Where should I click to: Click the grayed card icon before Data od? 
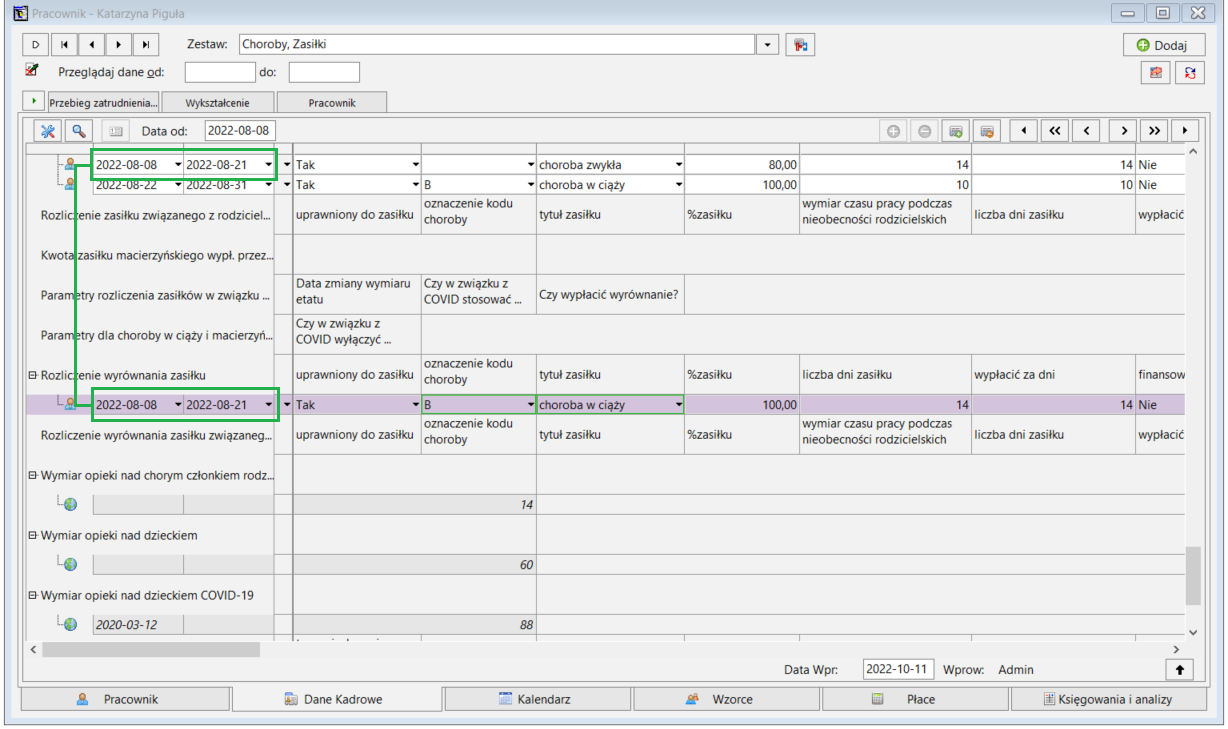115,131
